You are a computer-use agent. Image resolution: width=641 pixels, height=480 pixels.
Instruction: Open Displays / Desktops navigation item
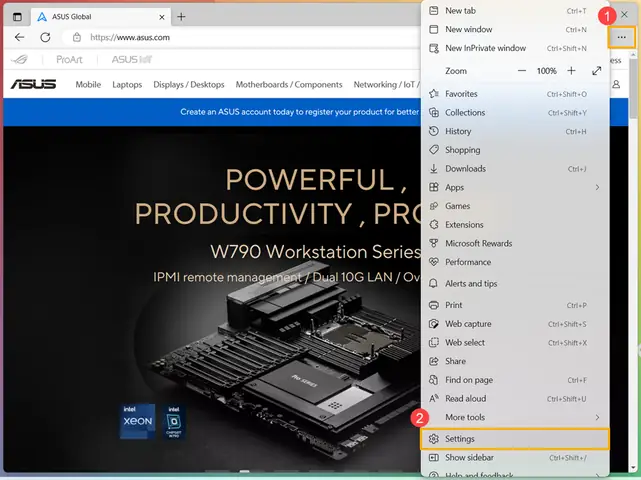[x=188, y=85]
